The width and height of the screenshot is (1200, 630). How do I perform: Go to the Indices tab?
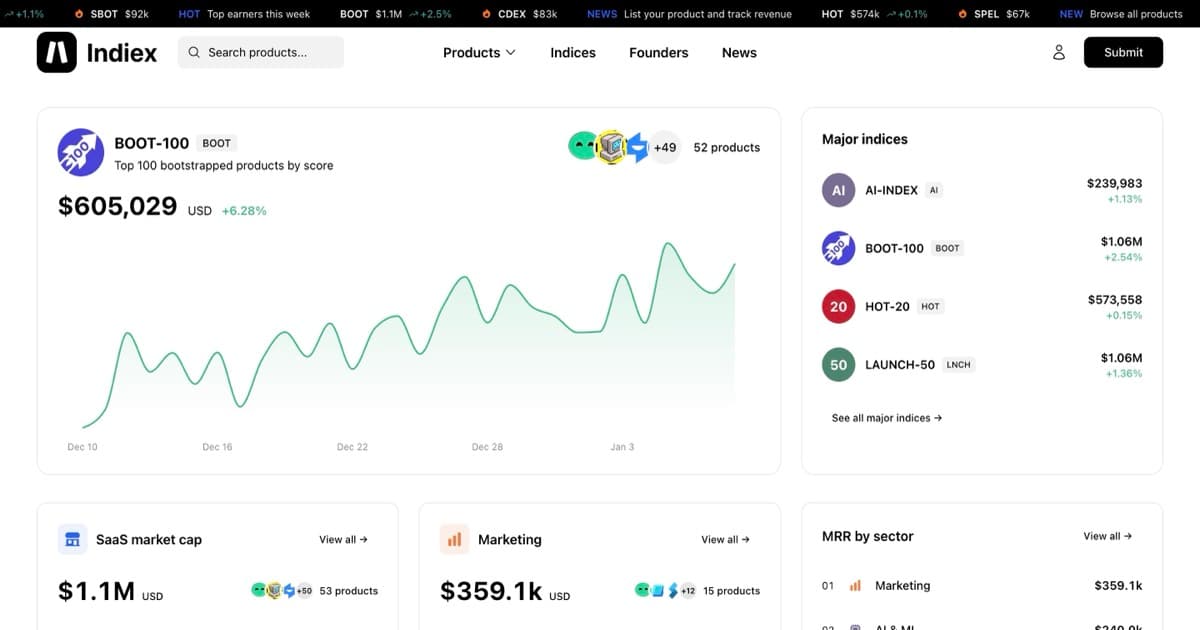click(572, 52)
